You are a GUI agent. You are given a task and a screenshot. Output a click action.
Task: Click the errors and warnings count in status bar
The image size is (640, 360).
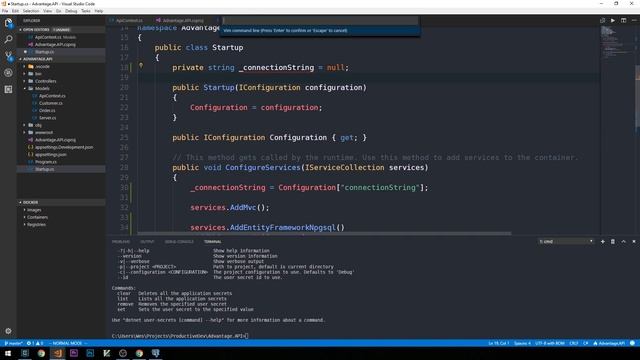tap(35, 343)
